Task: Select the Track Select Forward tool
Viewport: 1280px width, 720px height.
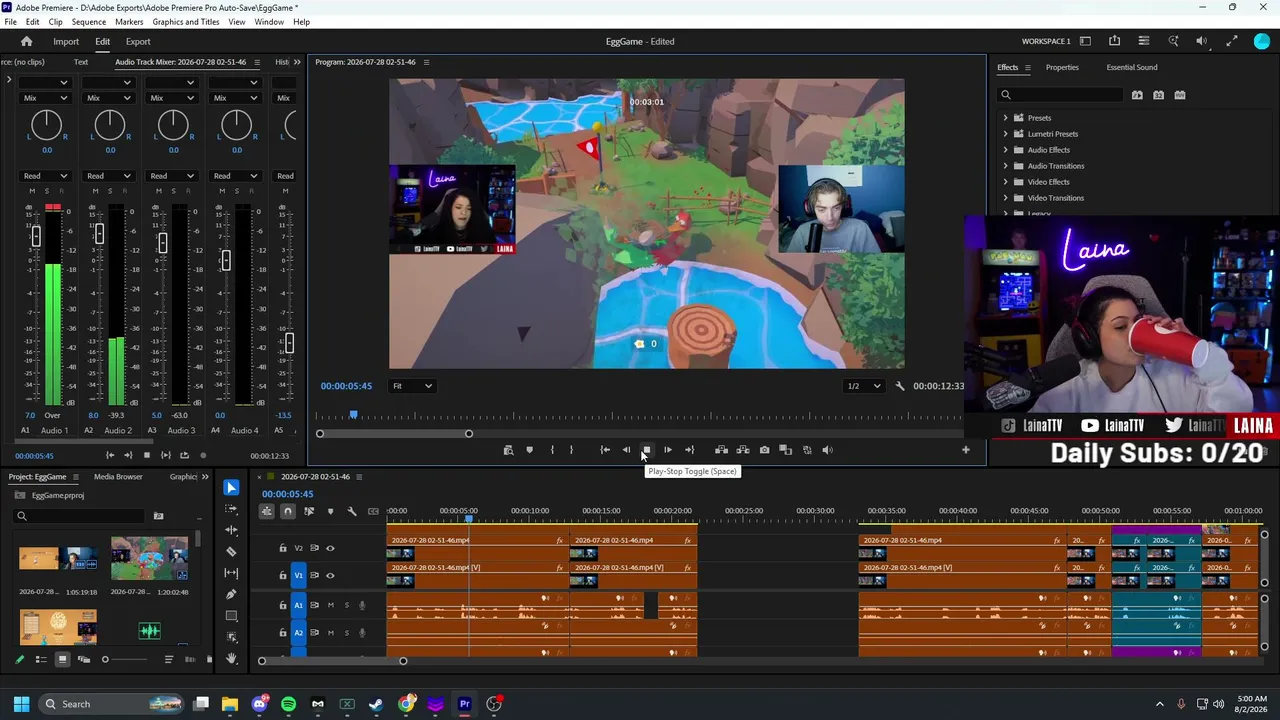Action: (x=231, y=509)
